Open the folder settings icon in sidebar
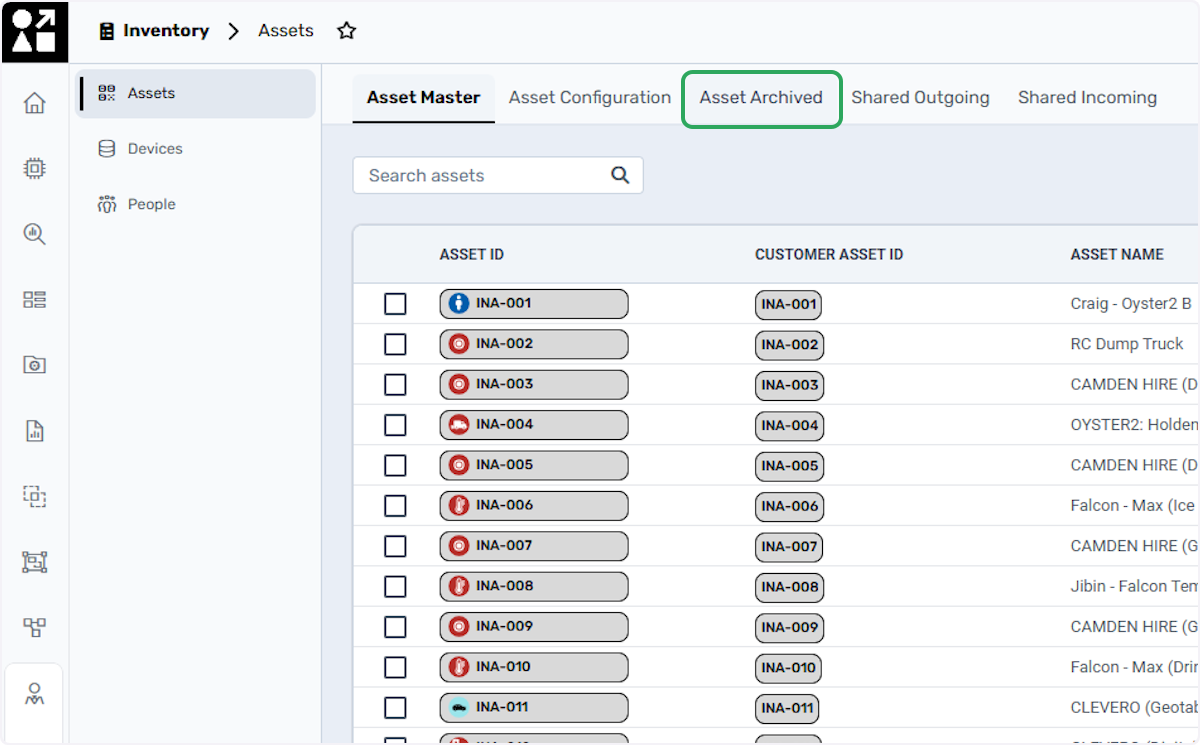Screen dimensions: 1200x745 tap(35, 365)
